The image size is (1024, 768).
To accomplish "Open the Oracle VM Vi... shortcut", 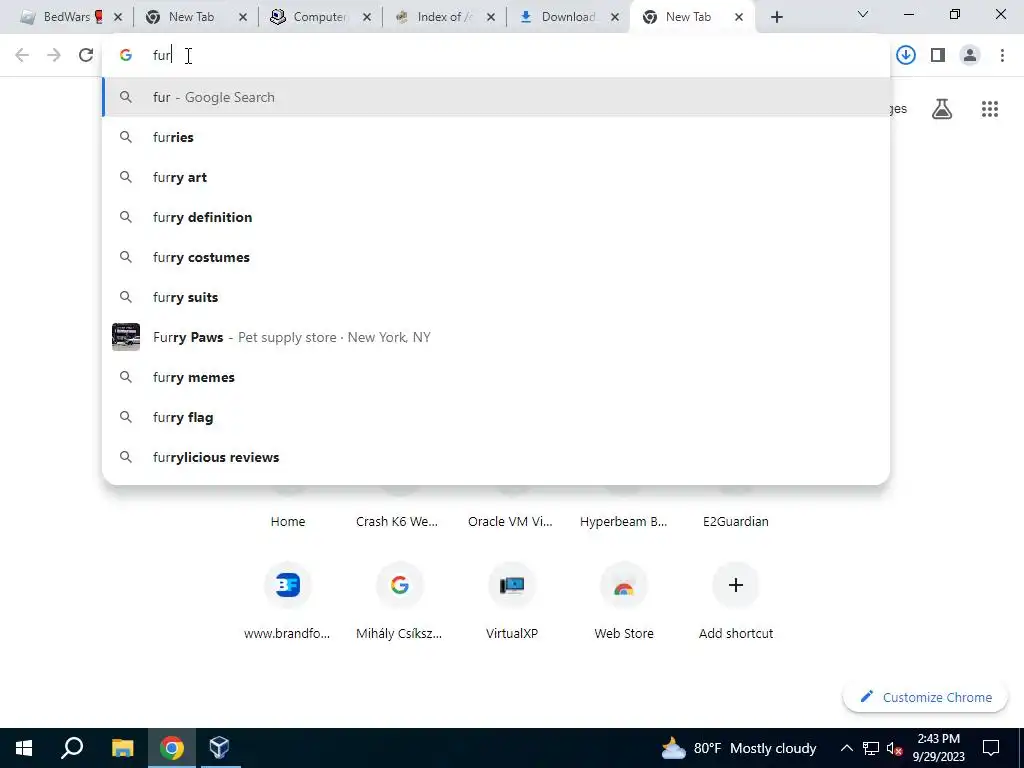I will coord(510,521).
